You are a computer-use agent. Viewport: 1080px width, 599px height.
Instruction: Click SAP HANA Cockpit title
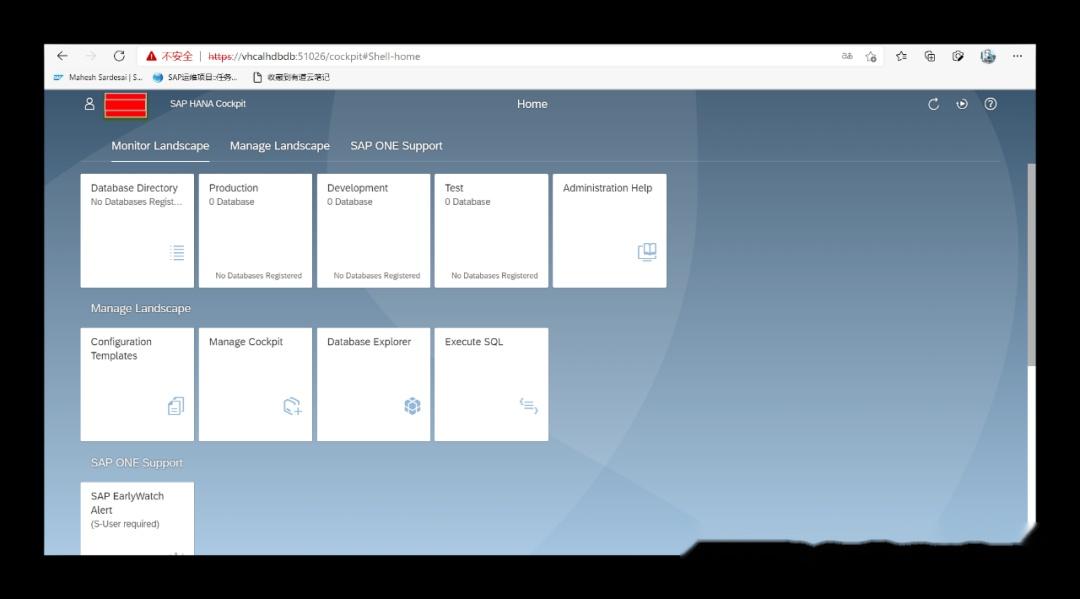point(207,104)
